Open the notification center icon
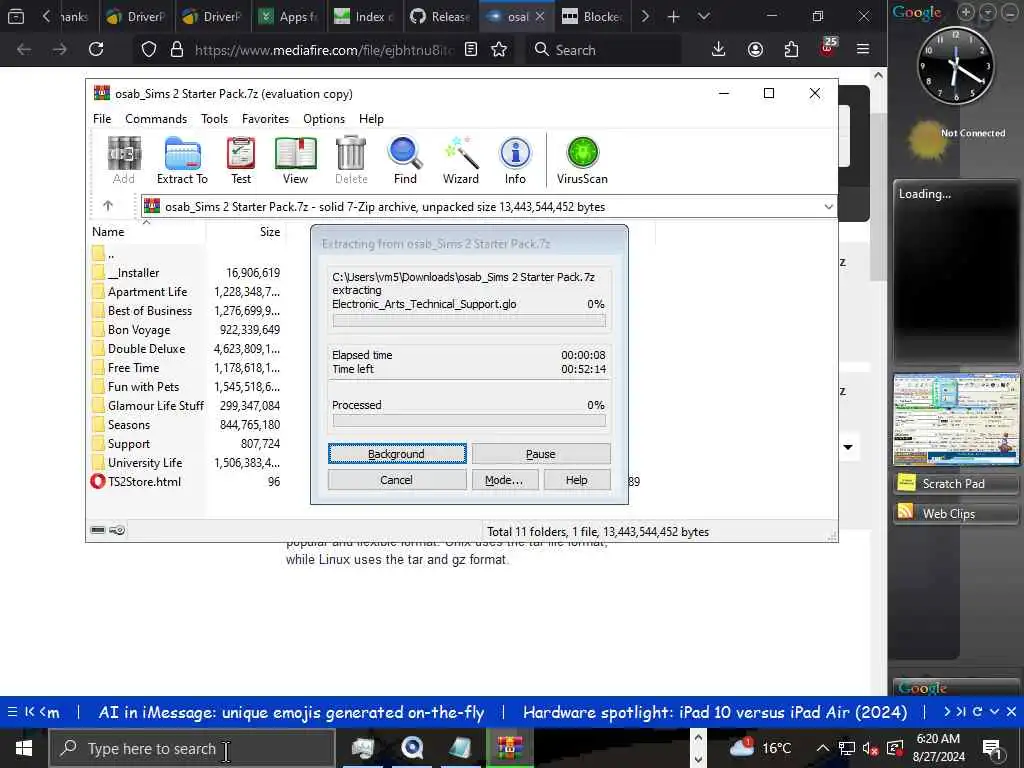1024x768 pixels. coord(993,748)
